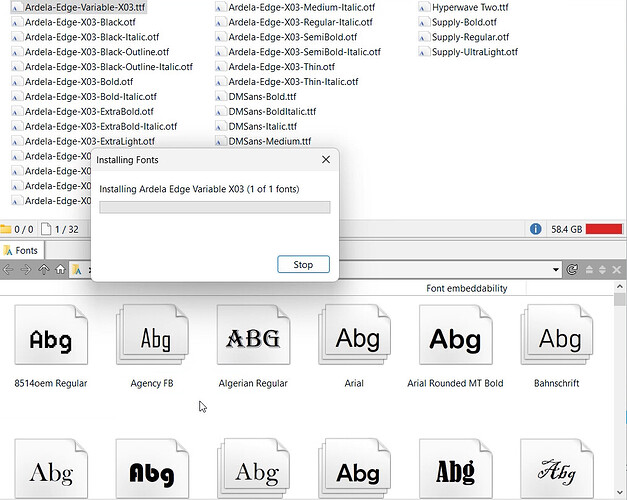Screen dimensions: 627x500
Task: Click the fonts pane scrollbar thumb
Action: coord(619,300)
